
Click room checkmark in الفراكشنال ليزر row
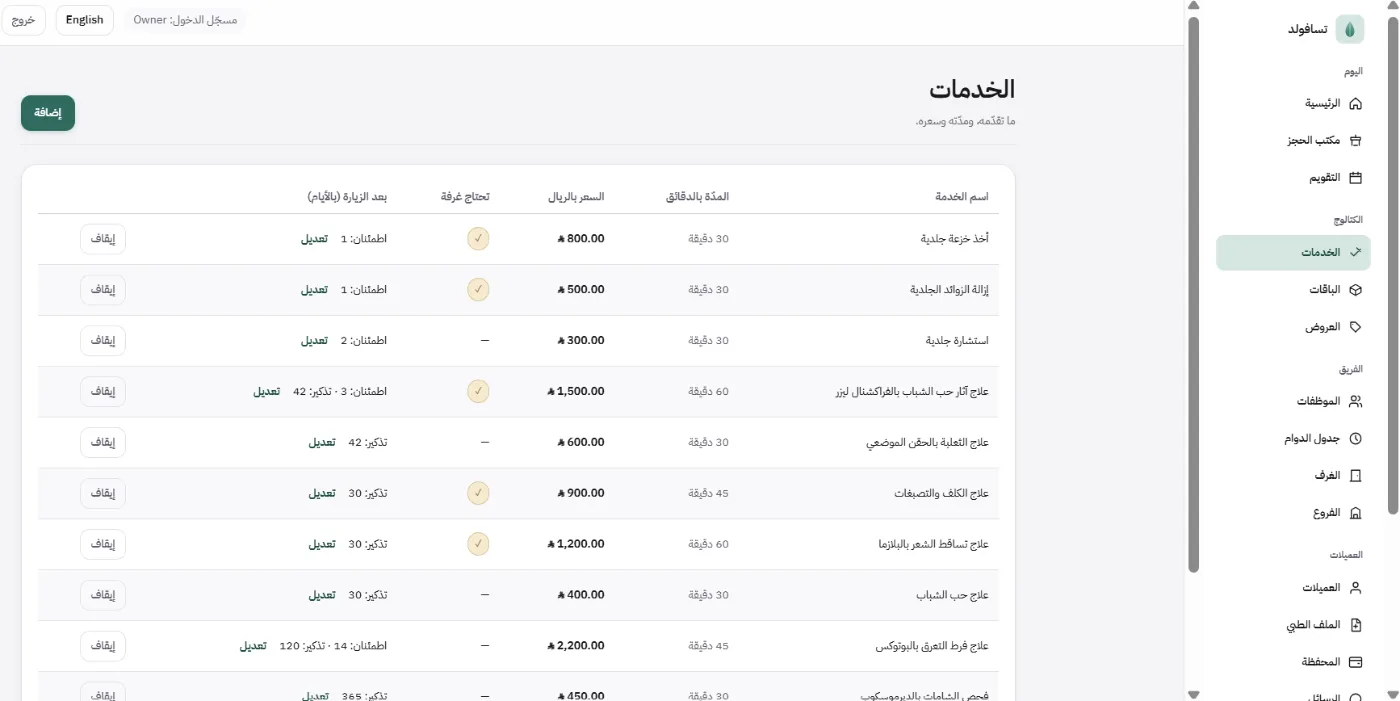pos(479,392)
